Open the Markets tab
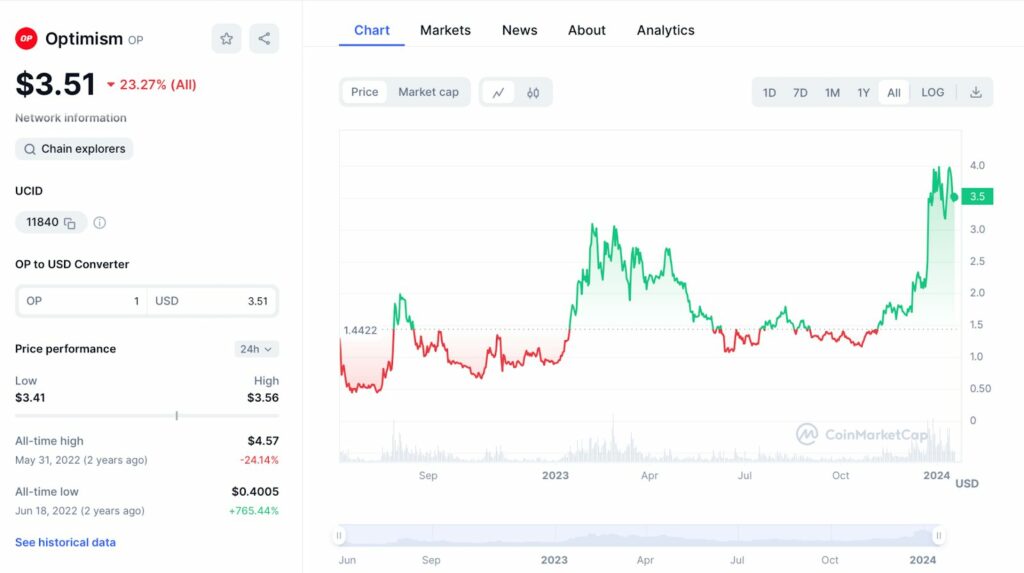The height and width of the screenshot is (573, 1024). click(445, 30)
